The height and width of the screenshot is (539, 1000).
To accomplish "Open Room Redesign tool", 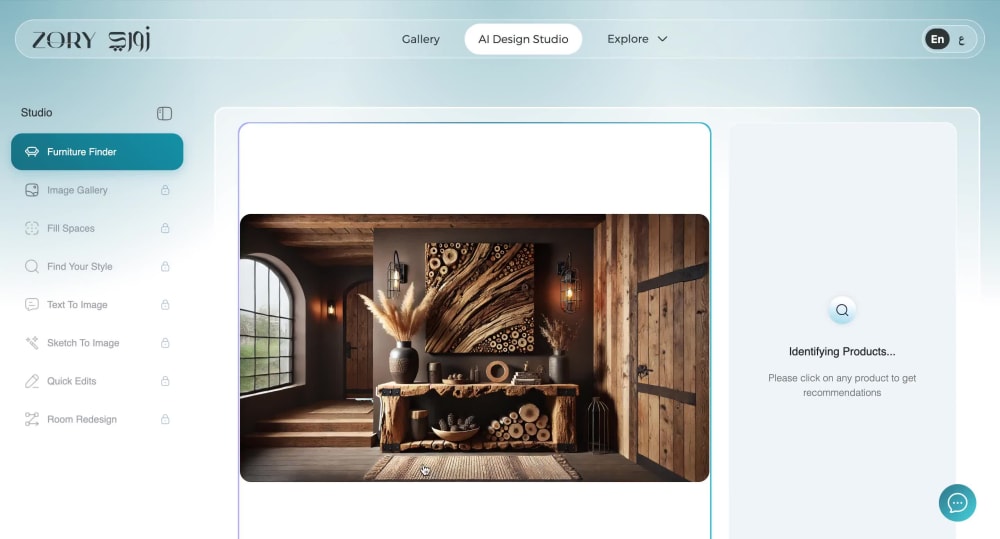I will [x=97, y=420].
